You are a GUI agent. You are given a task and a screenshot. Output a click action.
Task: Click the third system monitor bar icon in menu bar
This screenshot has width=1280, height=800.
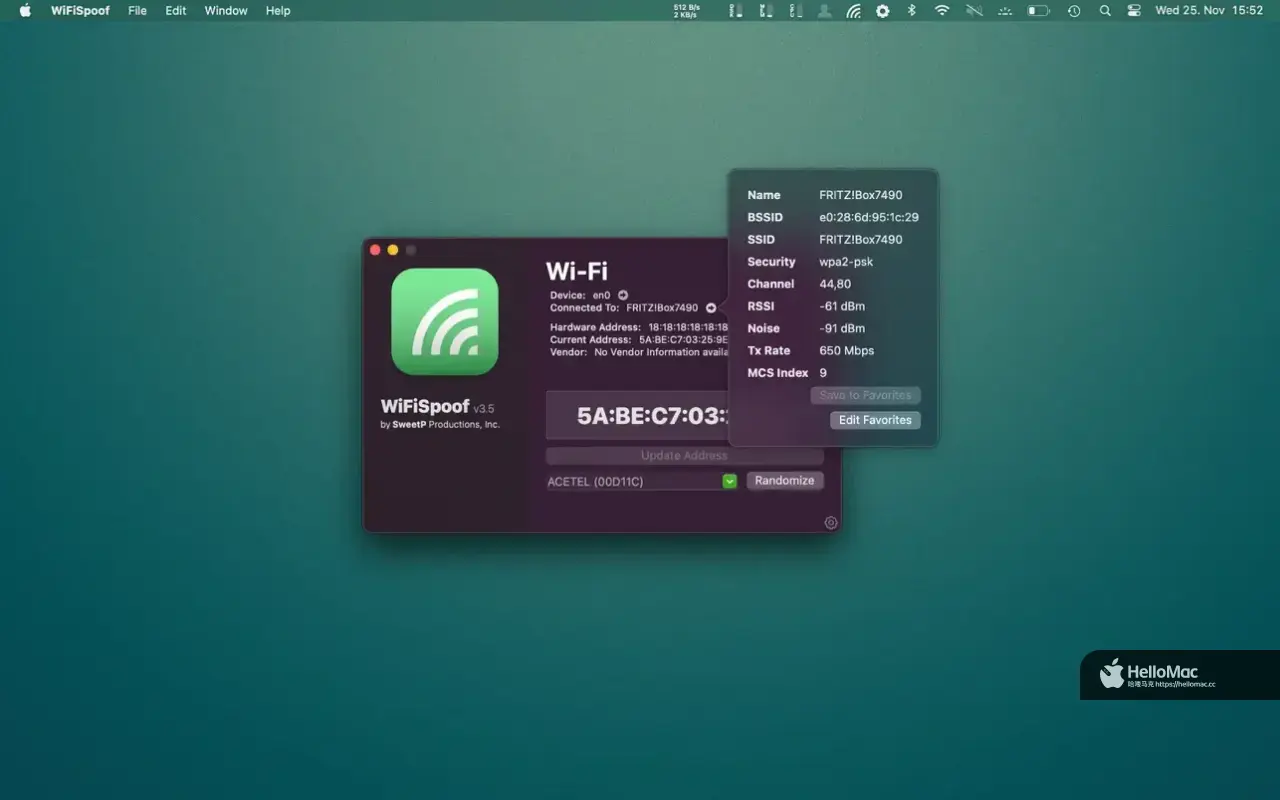click(796, 11)
